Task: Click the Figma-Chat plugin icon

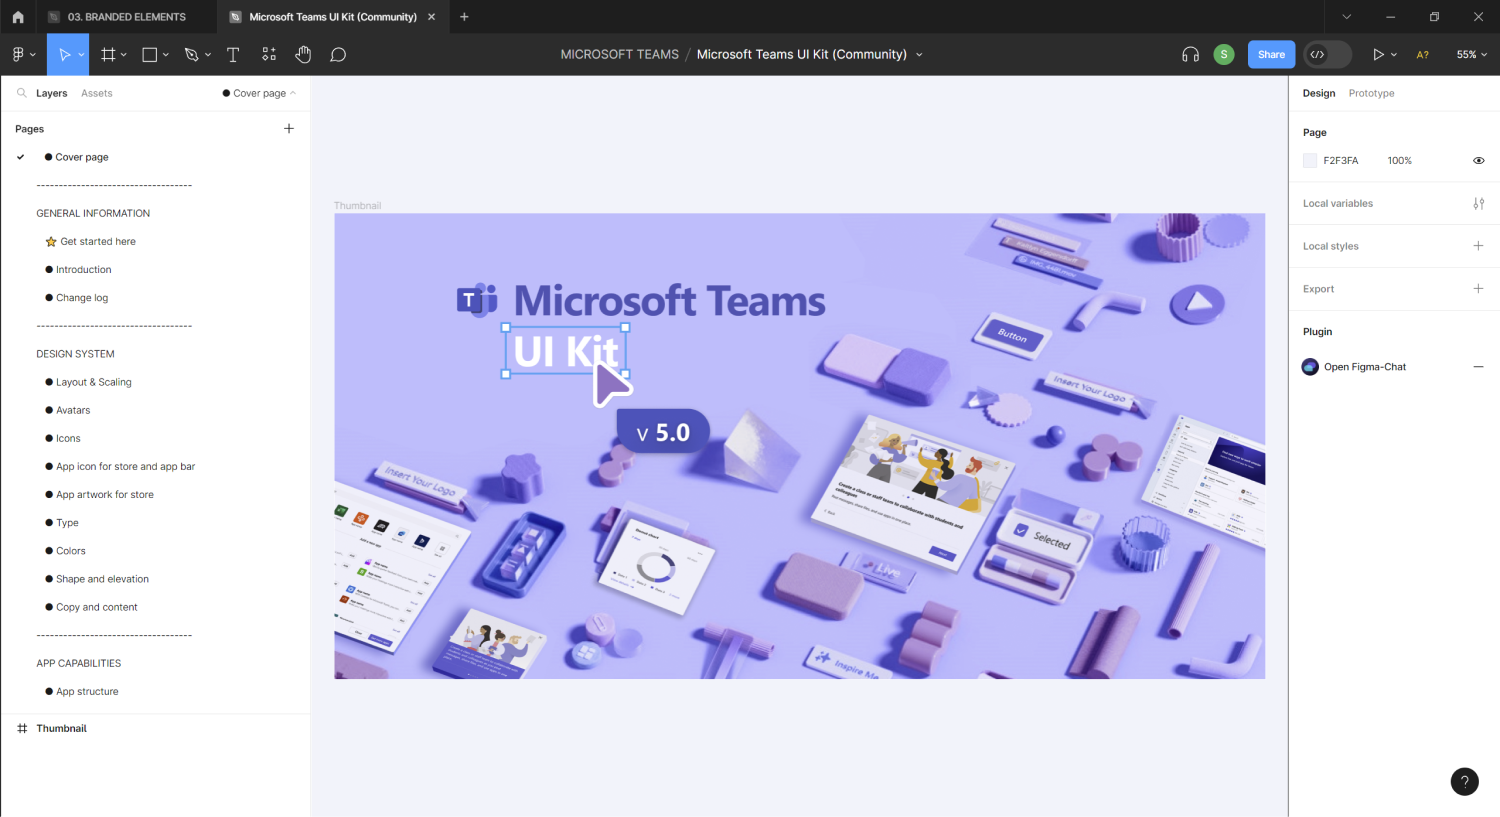Action: [x=1310, y=367]
